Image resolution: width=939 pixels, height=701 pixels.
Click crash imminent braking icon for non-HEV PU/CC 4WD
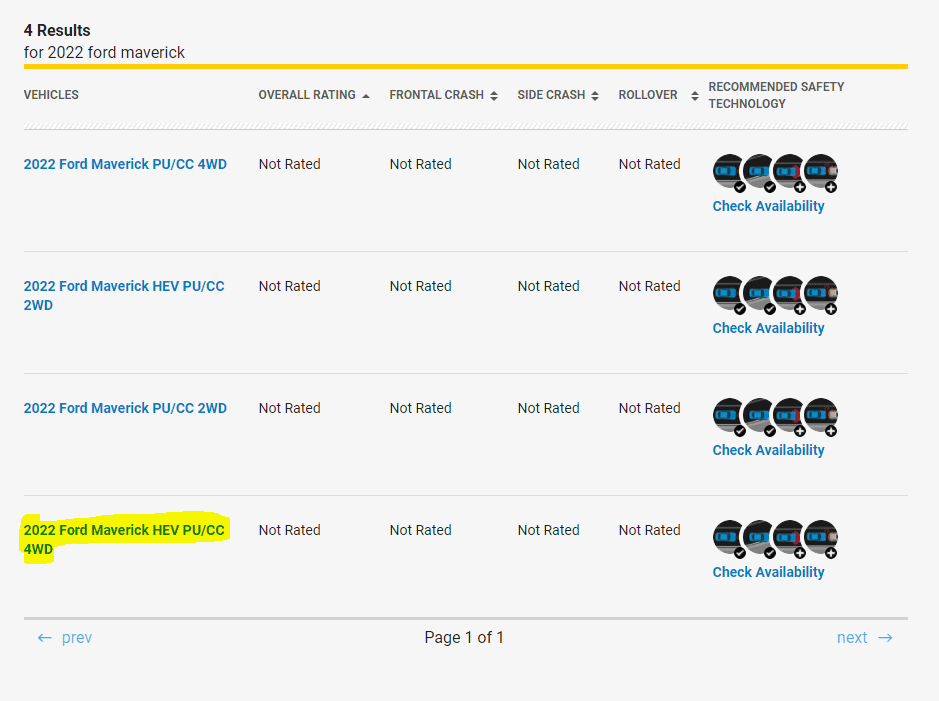[789, 172]
